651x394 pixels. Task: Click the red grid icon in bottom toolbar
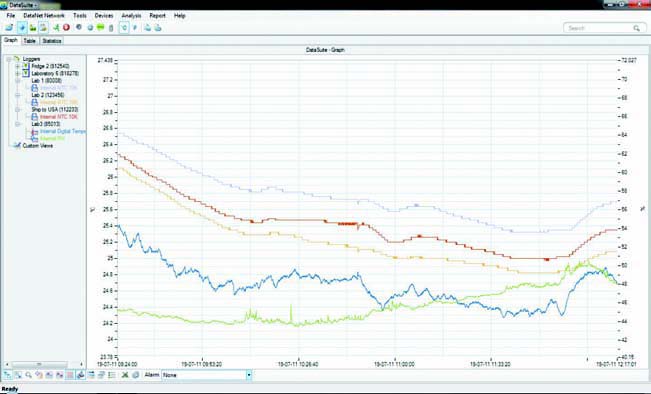70,375
